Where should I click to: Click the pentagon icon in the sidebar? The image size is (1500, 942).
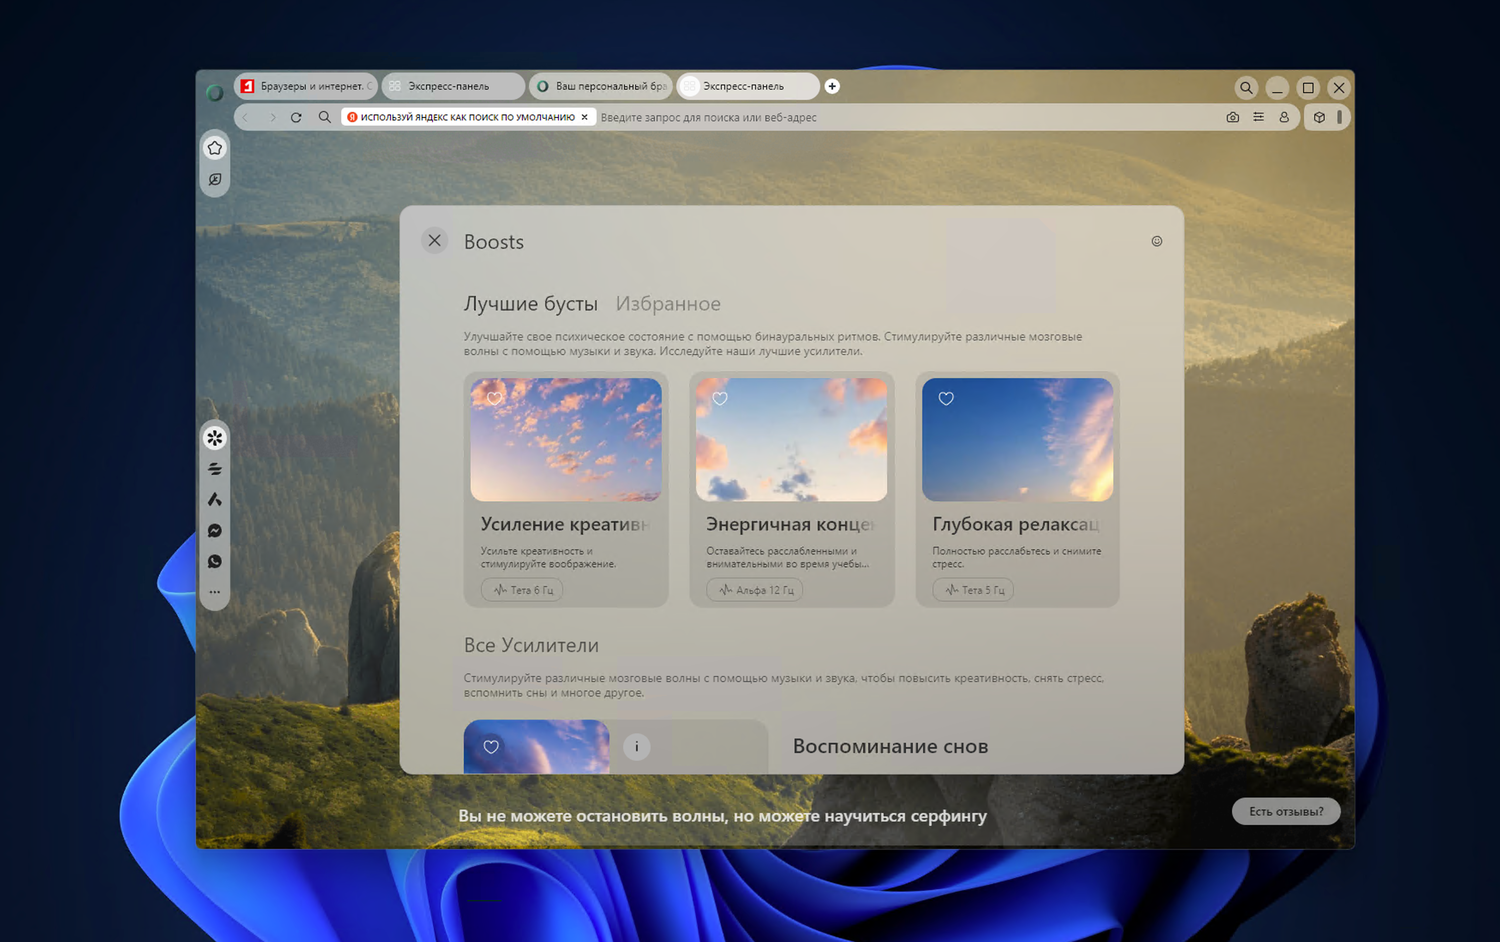click(215, 148)
